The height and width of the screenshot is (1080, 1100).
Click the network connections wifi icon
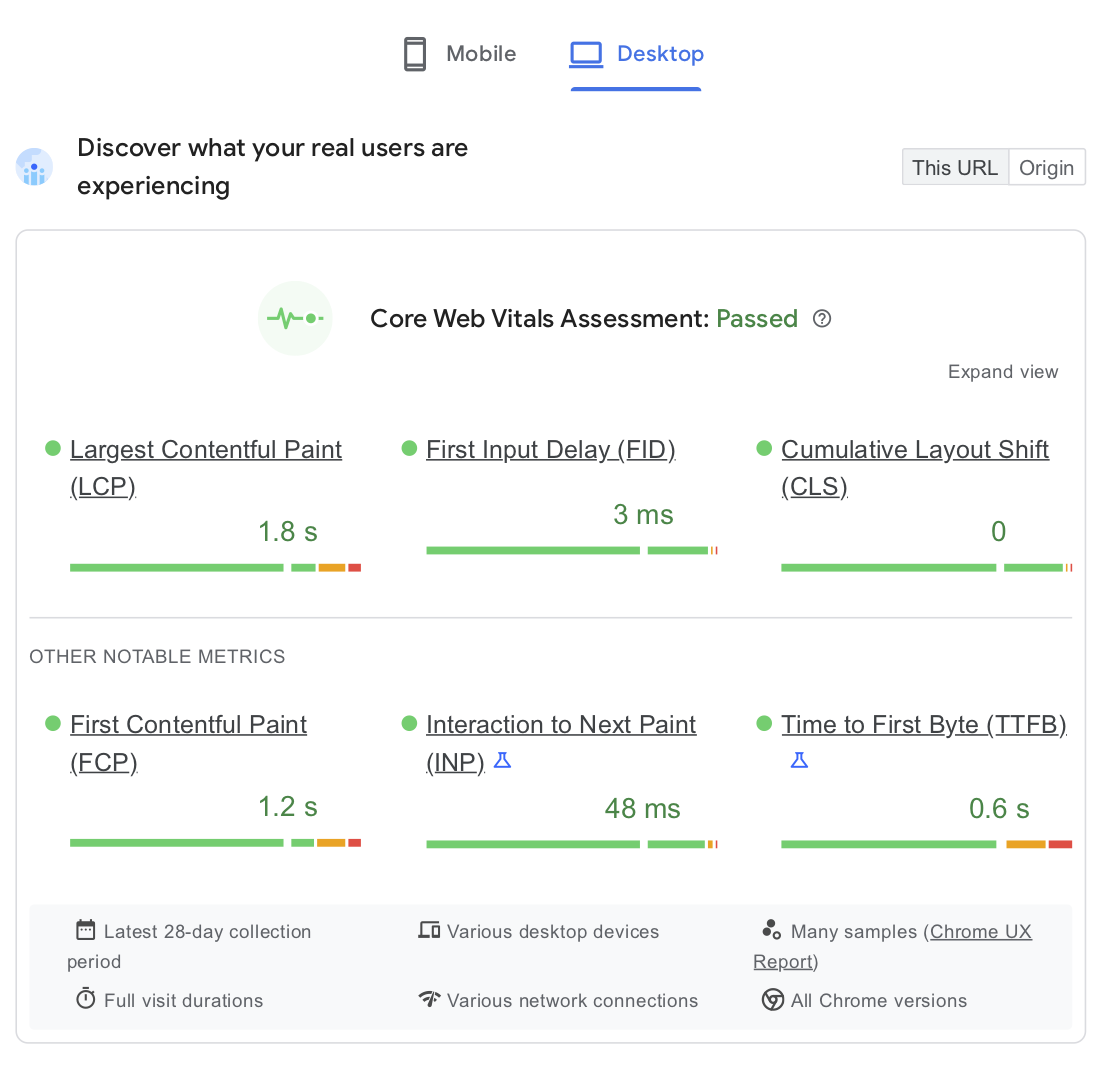pos(430,999)
